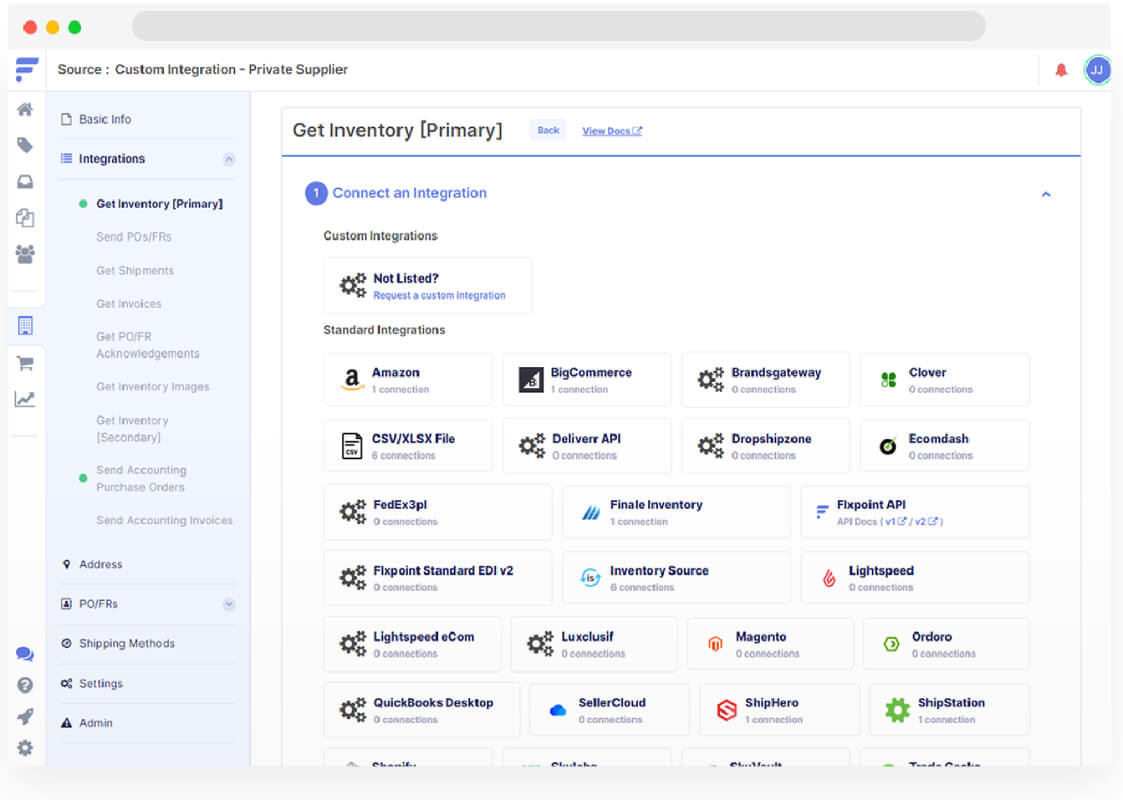The width and height of the screenshot is (1123, 800).
Task: Click the Back button
Action: click(x=548, y=130)
